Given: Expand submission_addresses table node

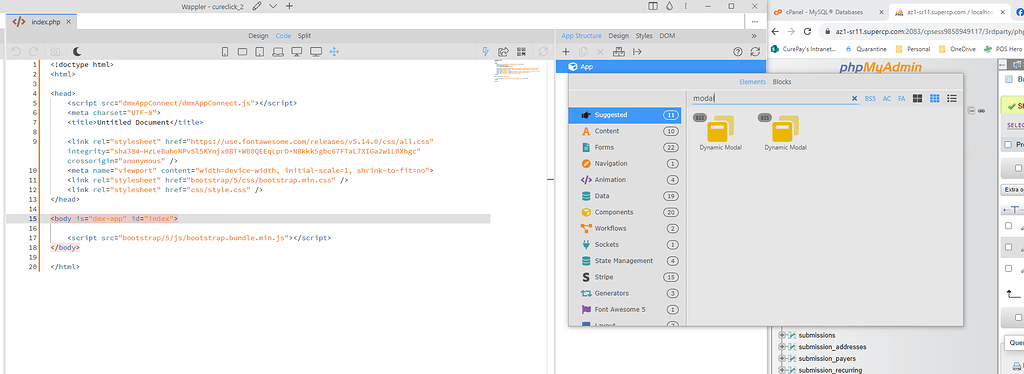Looking at the screenshot, I should tap(782, 347).
